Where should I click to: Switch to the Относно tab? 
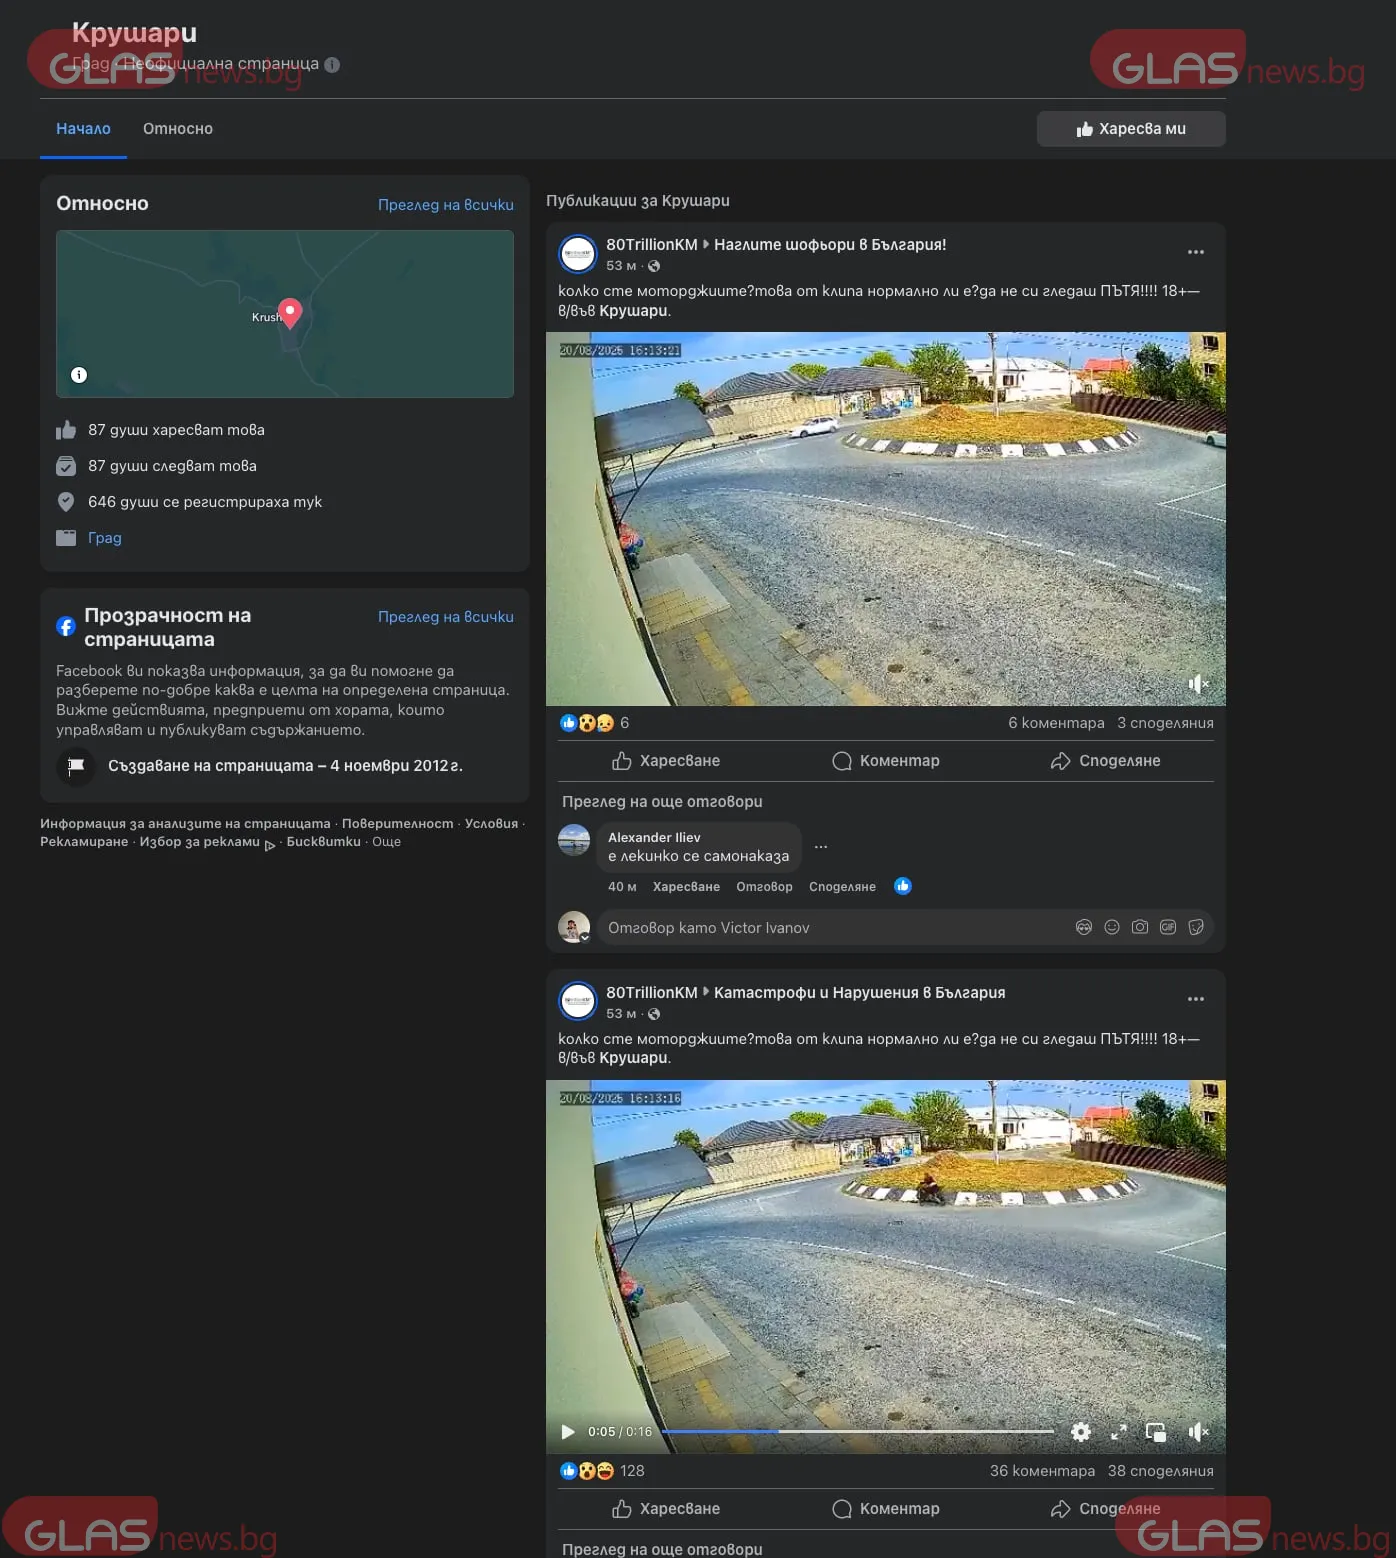177,129
